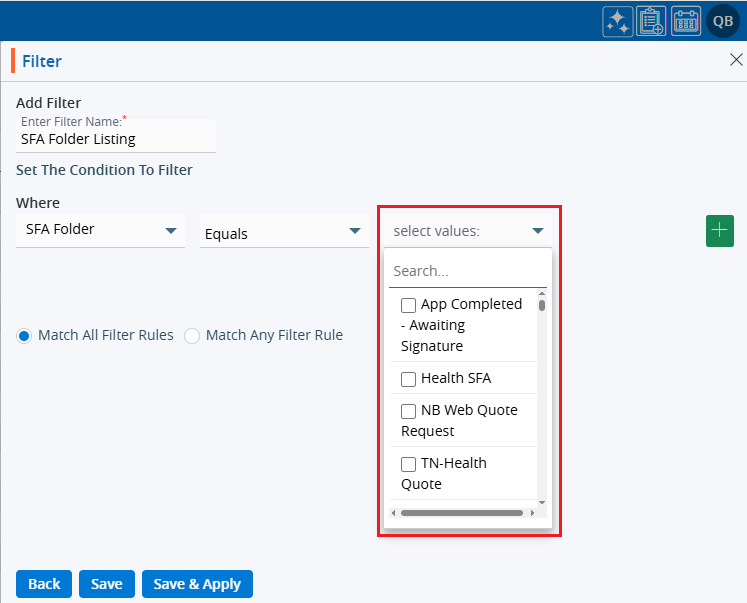Click the AI sparkle icon in header
Screen dimensions: 747x603
tap(618, 21)
